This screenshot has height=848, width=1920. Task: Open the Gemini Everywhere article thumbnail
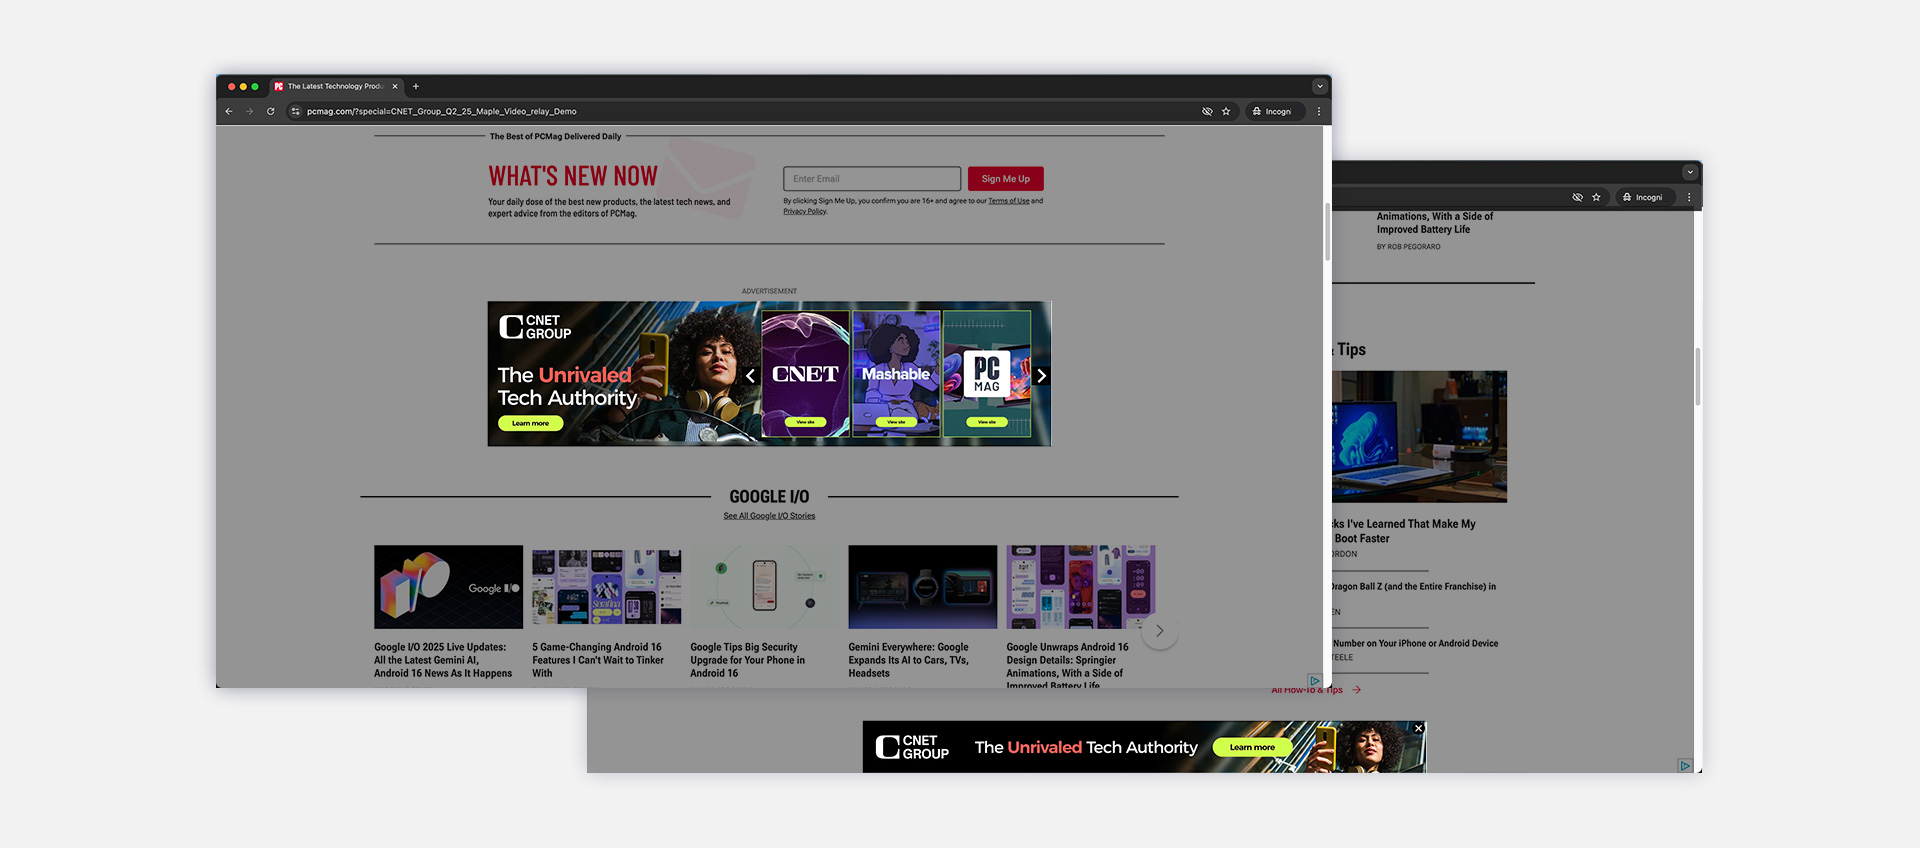[x=922, y=587]
